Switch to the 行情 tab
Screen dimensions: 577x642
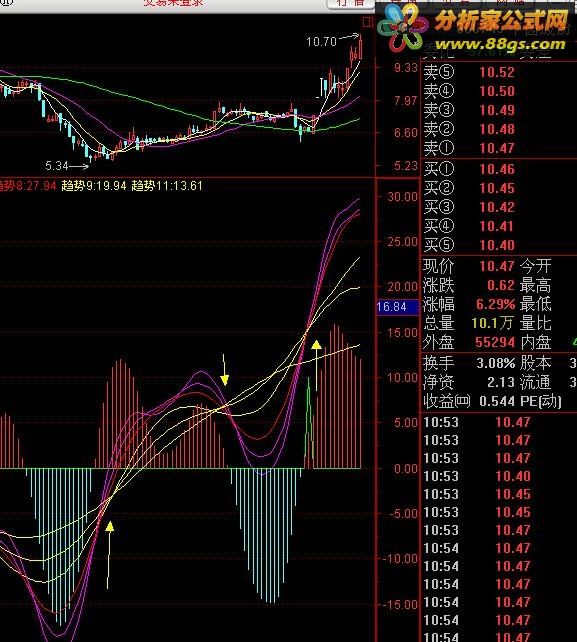pyautogui.click(x=350, y=3)
